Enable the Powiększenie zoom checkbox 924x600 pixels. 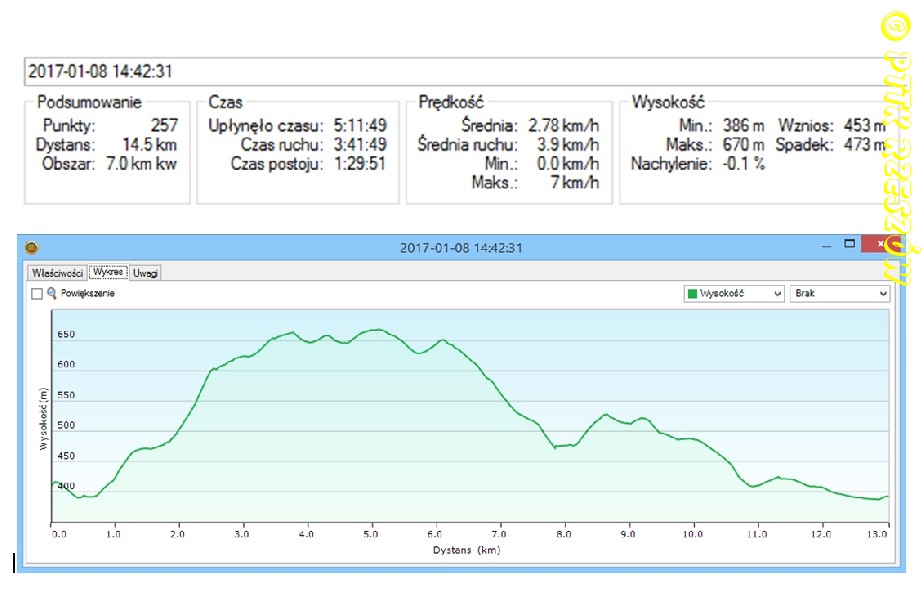pyautogui.click(x=37, y=294)
